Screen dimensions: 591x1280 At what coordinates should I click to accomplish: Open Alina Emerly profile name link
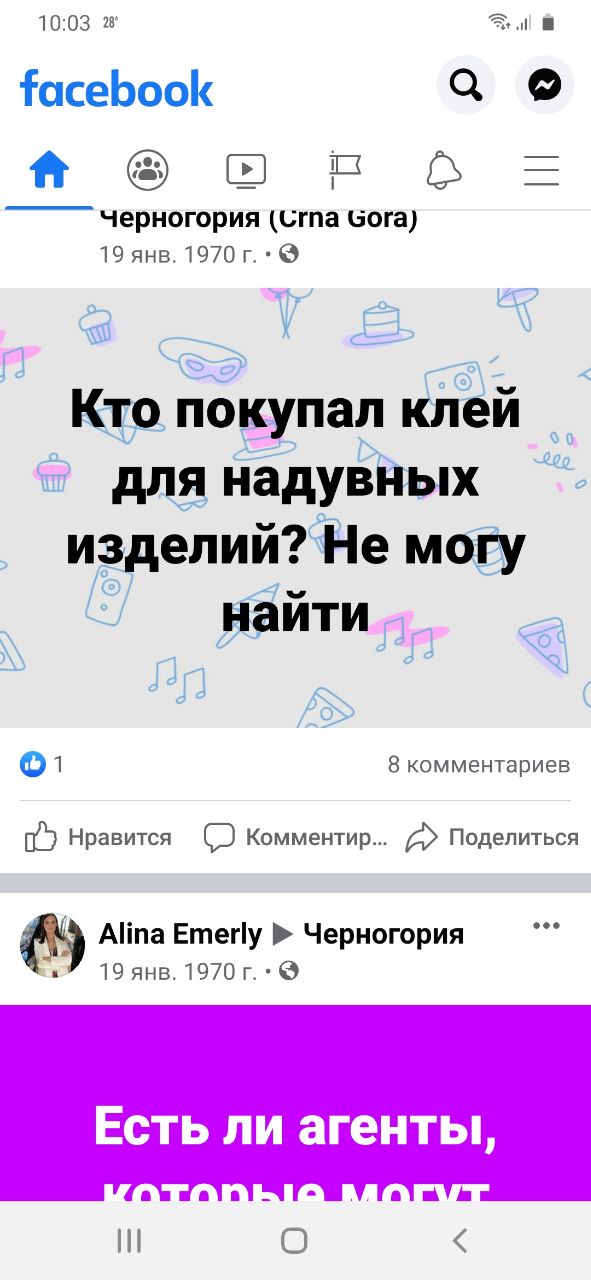coord(180,934)
